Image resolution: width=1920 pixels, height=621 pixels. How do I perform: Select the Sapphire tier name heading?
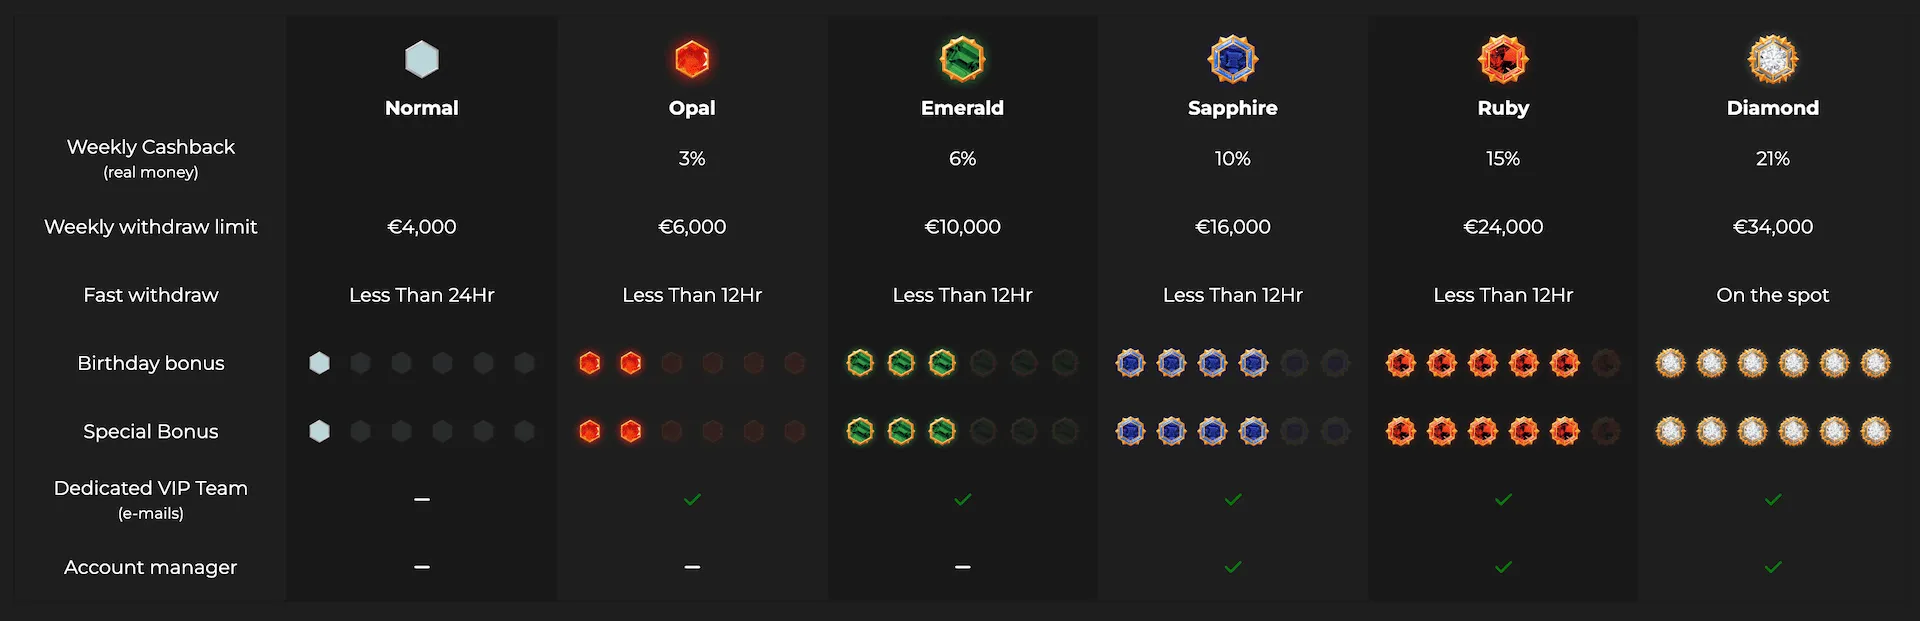1233,108
